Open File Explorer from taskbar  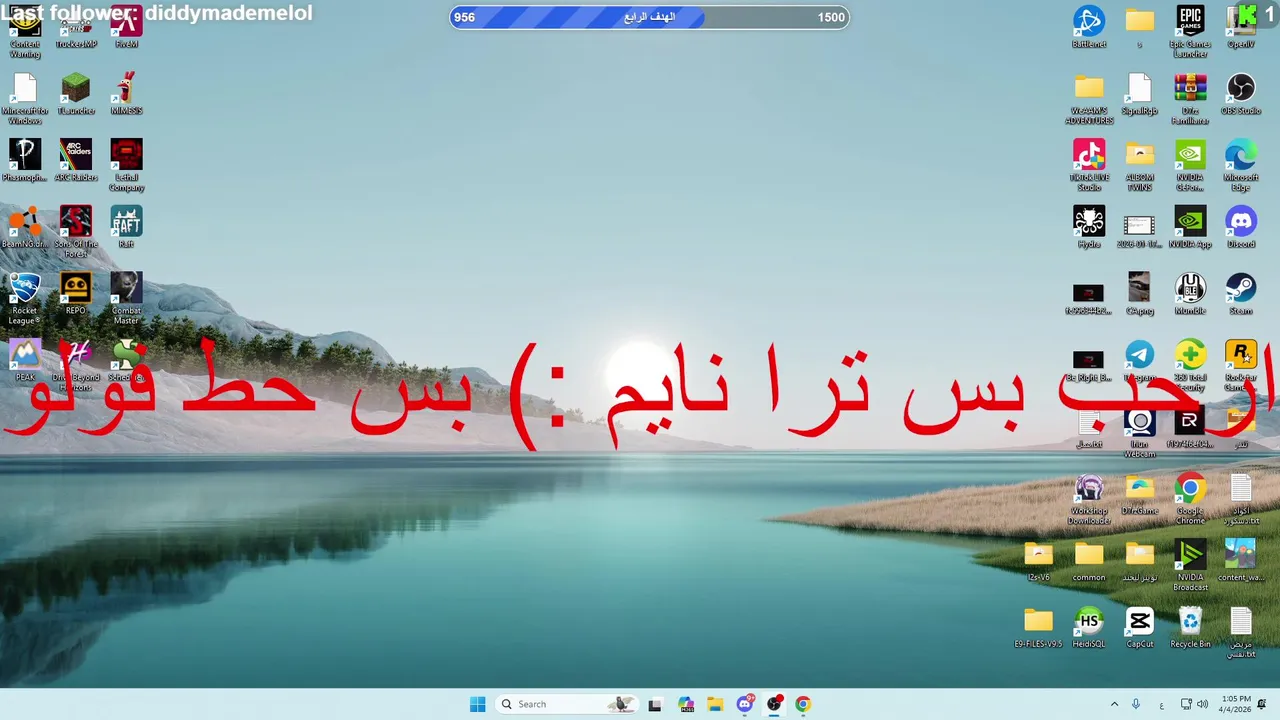click(x=715, y=704)
